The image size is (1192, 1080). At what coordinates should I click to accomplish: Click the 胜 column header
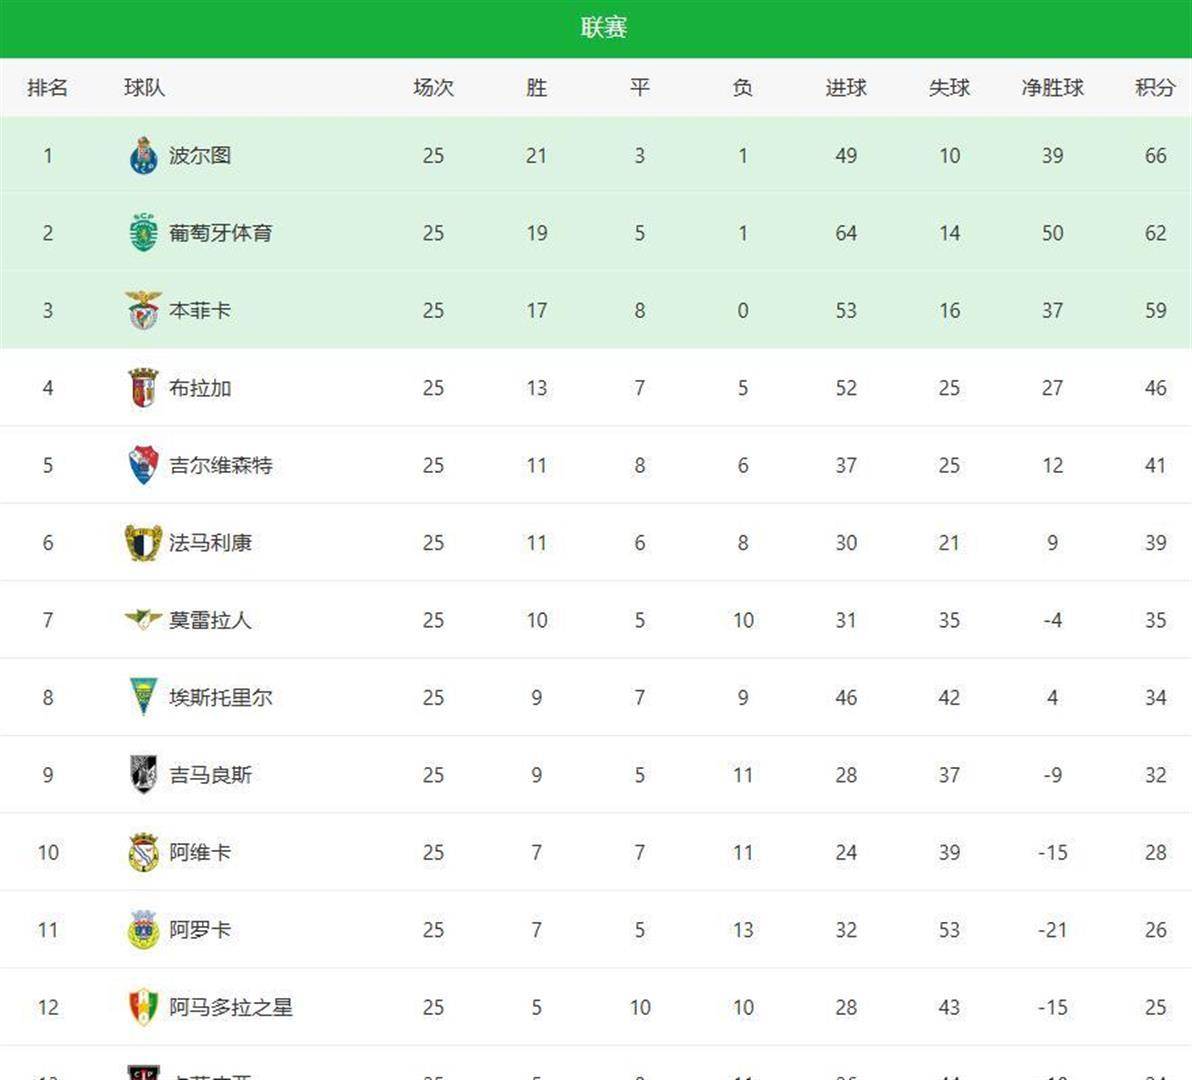tap(536, 88)
